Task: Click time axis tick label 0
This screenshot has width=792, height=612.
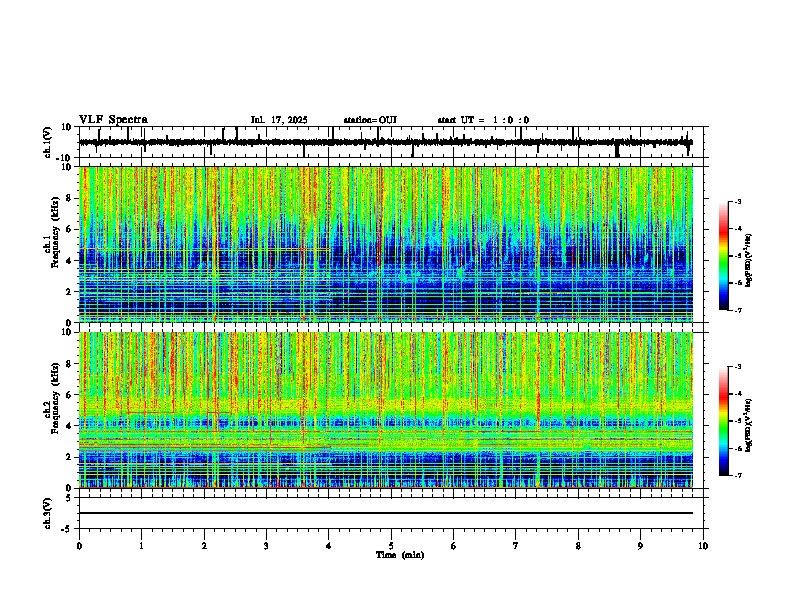Action: pos(79,546)
